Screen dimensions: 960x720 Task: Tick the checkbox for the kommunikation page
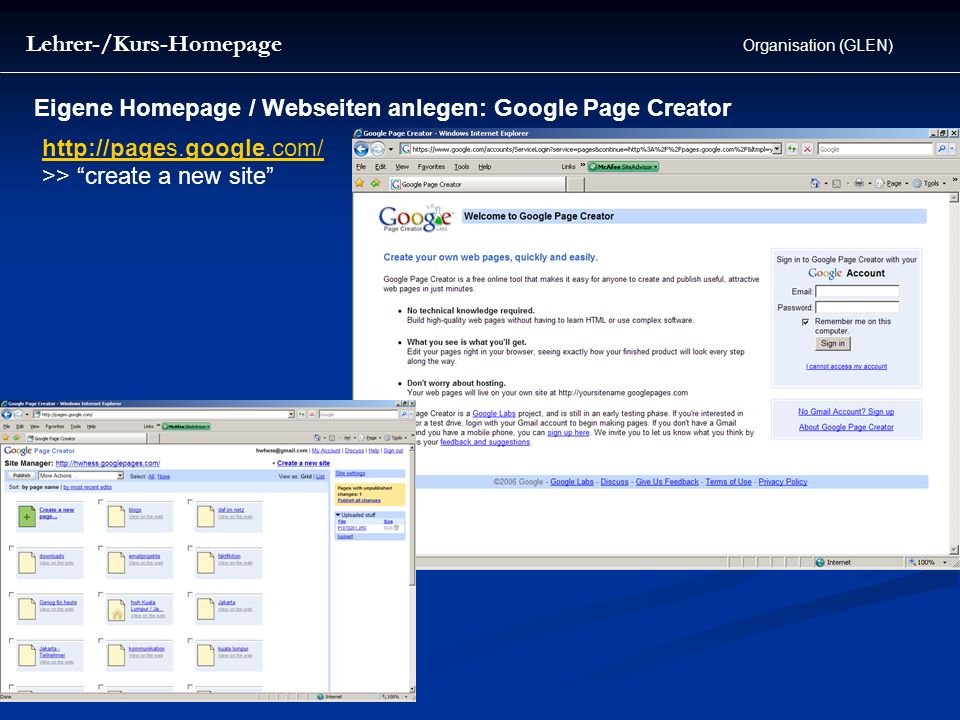[x=100, y=640]
